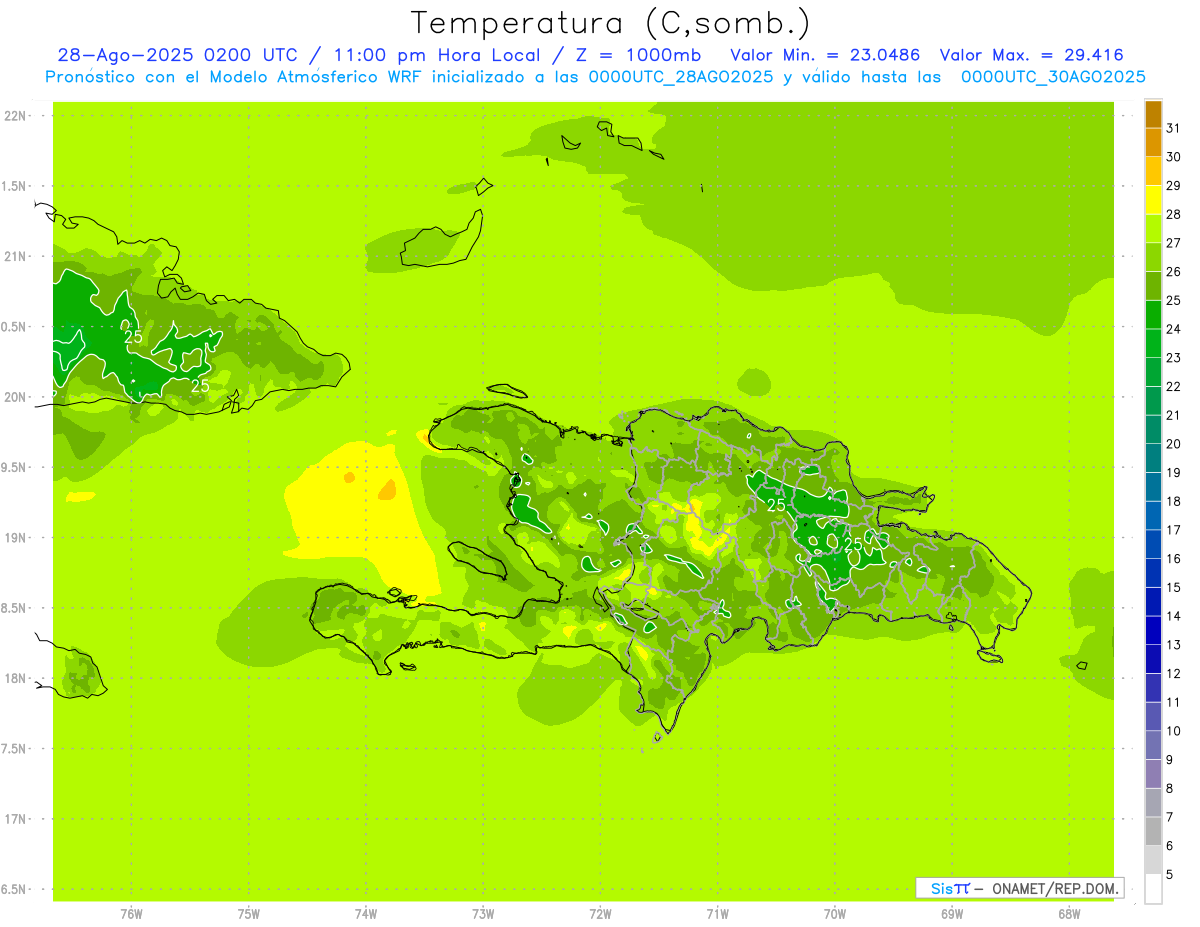
Task: Click the 68W longitude axis label
Action: 1069,913
